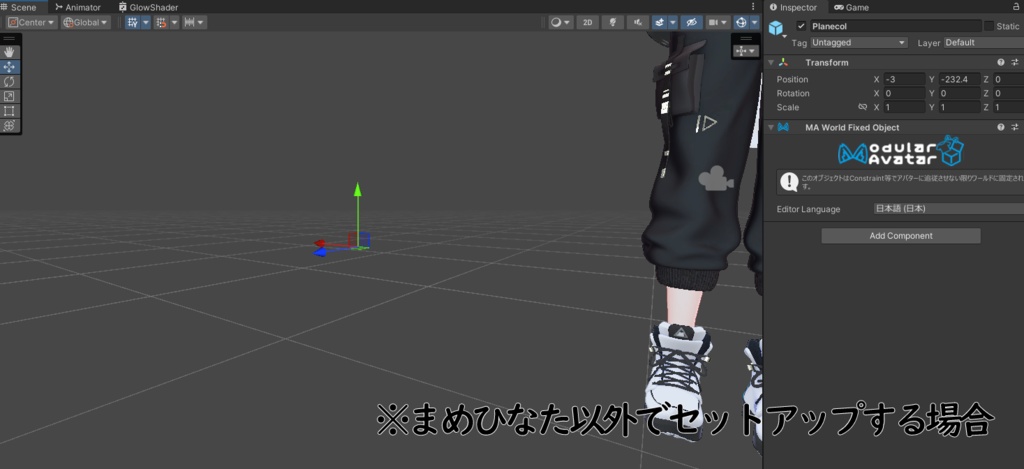Toggle gizmos icon

(x=741, y=22)
